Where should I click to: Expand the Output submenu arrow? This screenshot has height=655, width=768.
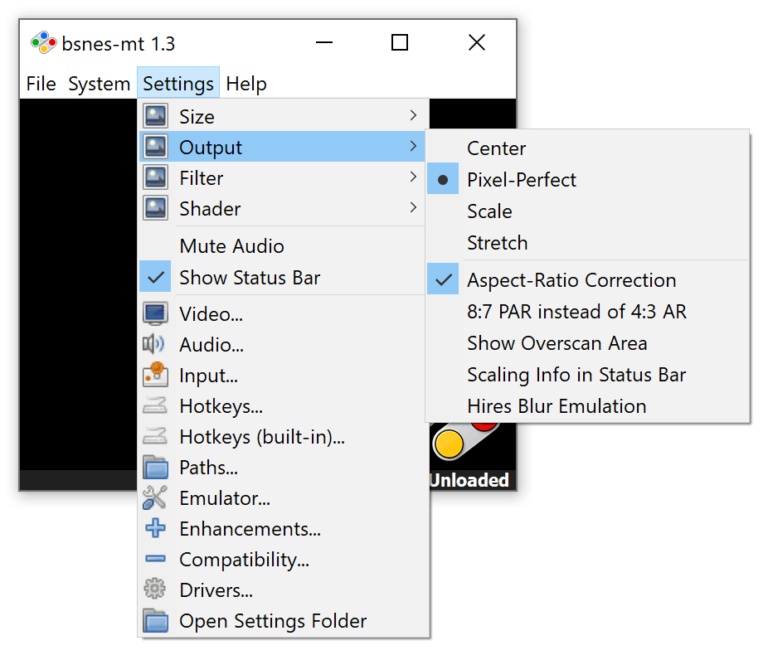tap(413, 146)
